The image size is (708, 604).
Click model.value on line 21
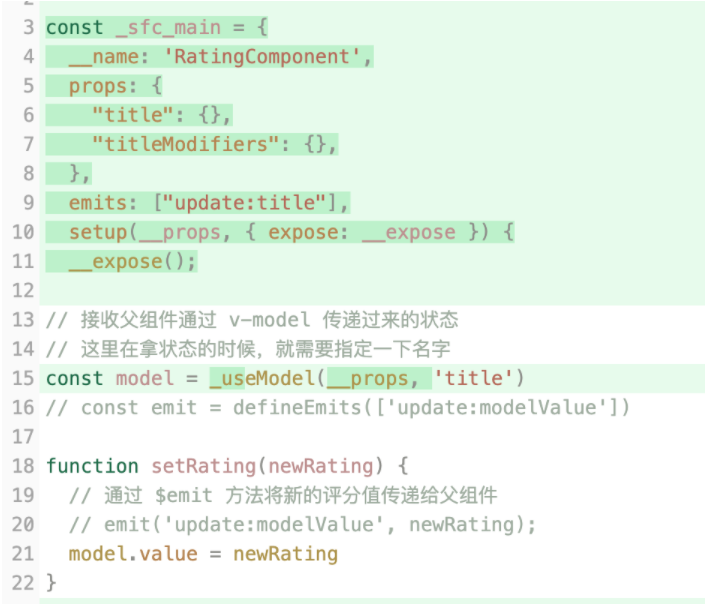(133, 554)
